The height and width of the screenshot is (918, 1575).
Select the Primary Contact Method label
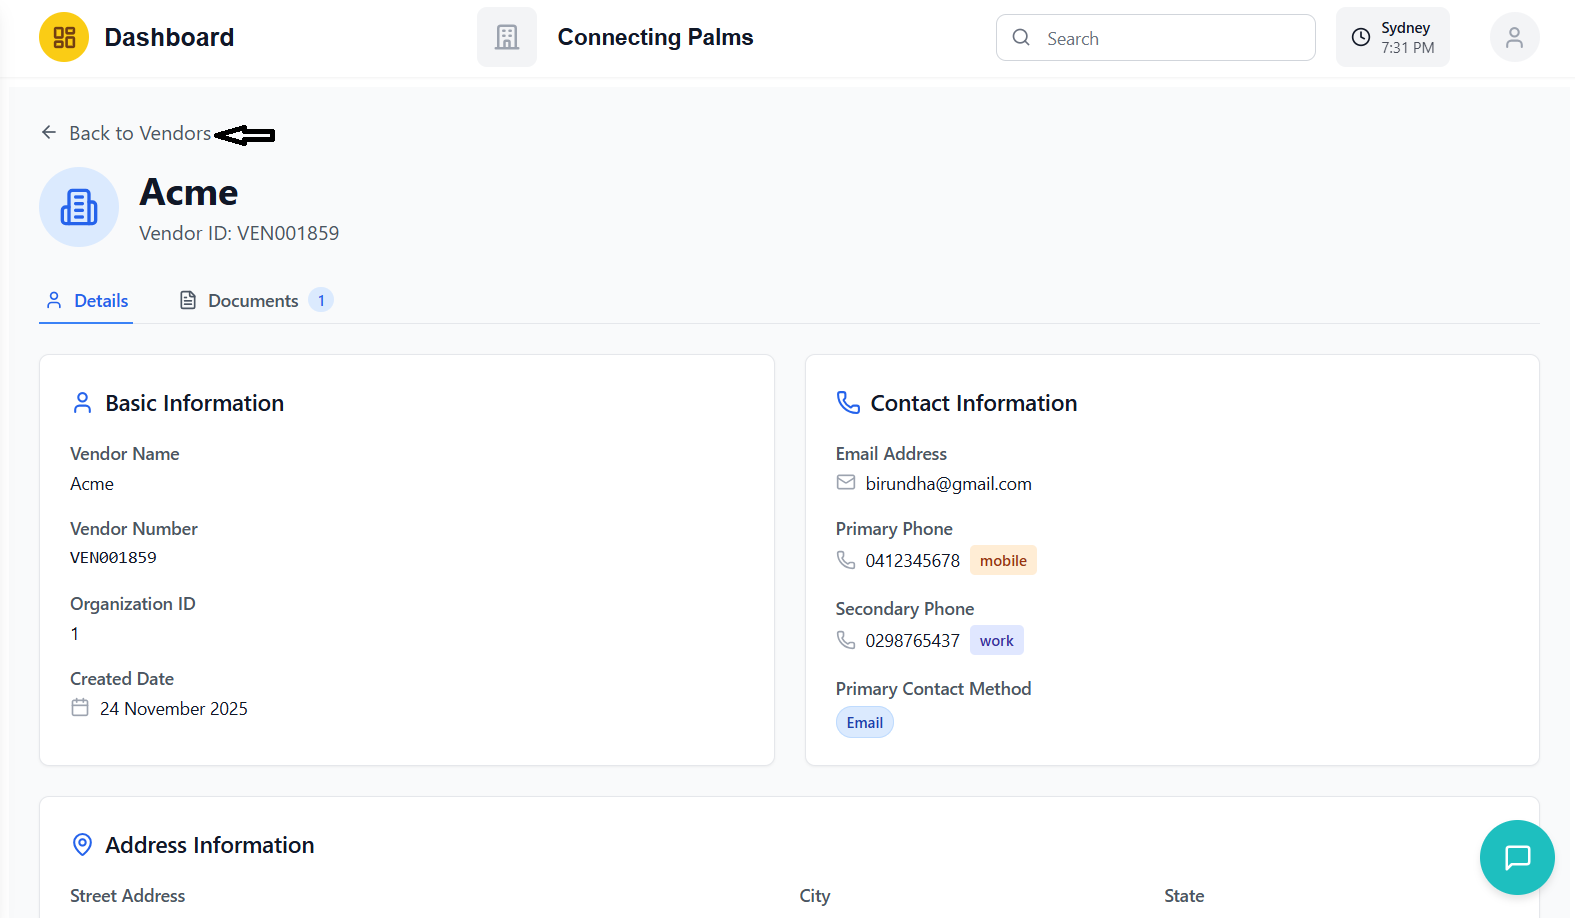point(934,689)
